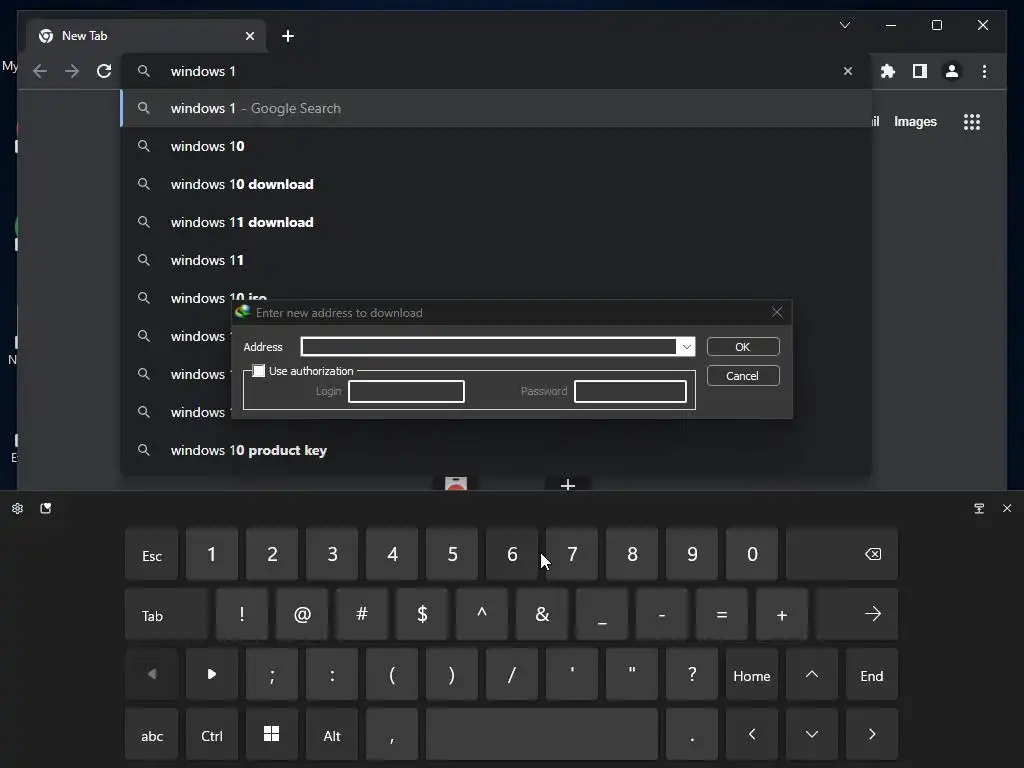This screenshot has height=768, width=1024.
Task: Tap the equals sign key
Action: pyautogui.click(x=722, y=615)
